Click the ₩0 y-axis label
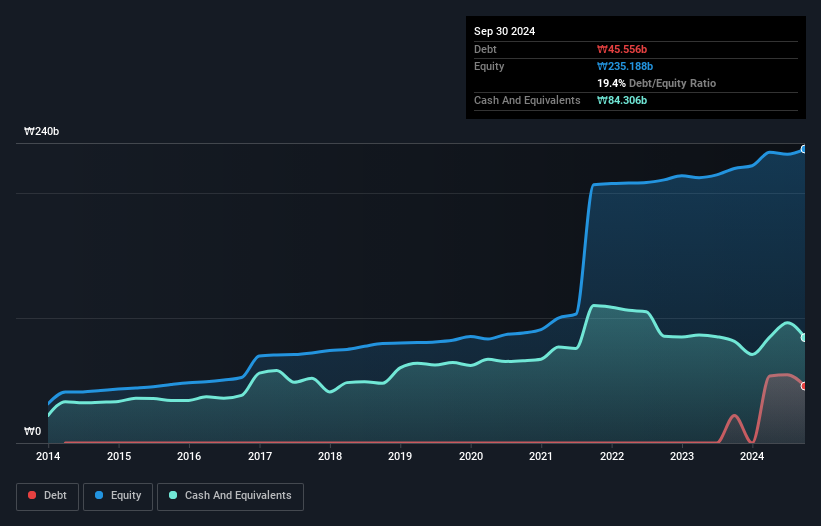This screenshot has height=526, width=821. [32, 431]
